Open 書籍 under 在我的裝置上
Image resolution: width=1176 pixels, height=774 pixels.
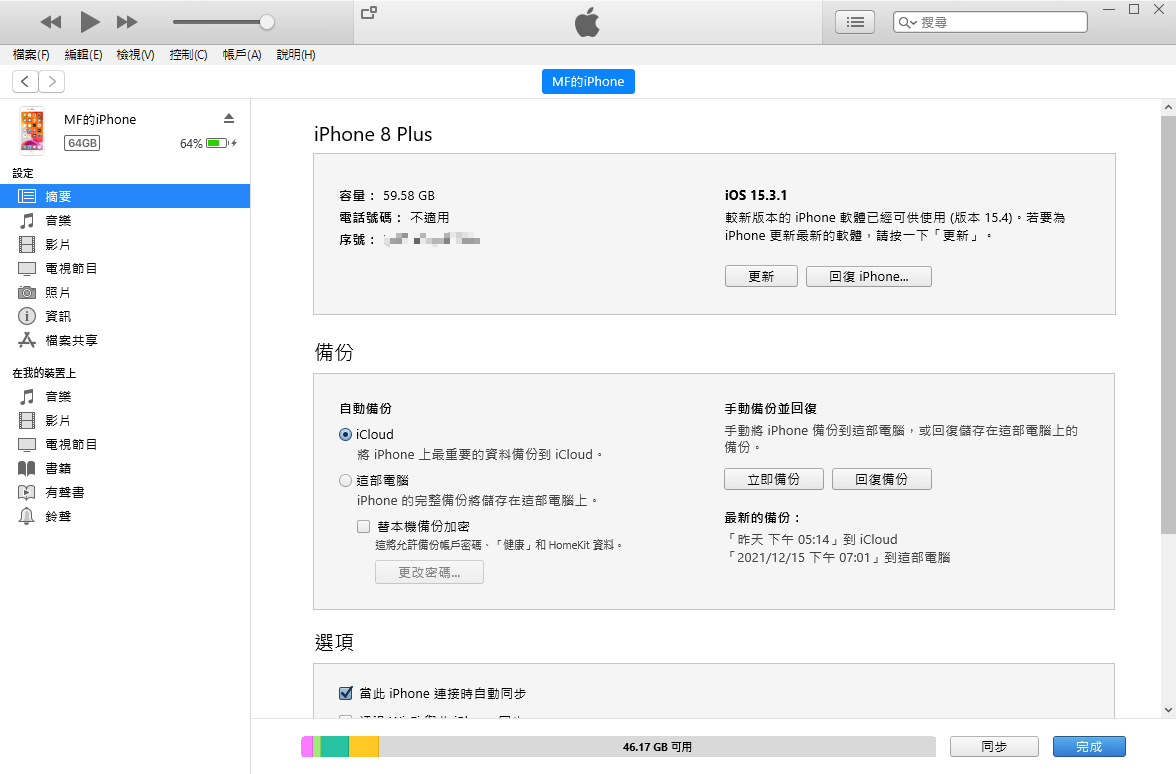pyautogui.click(x=57, y=468)
